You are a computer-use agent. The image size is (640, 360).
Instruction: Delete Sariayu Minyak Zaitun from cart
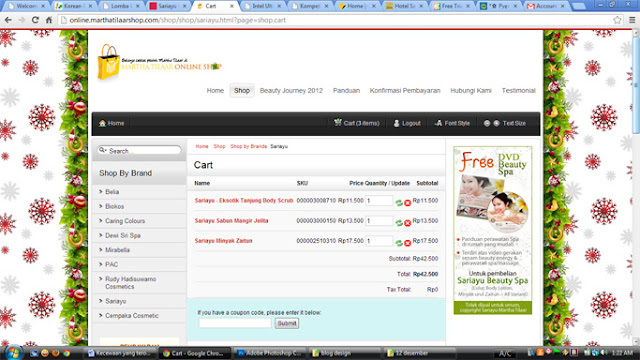[407, 243]
